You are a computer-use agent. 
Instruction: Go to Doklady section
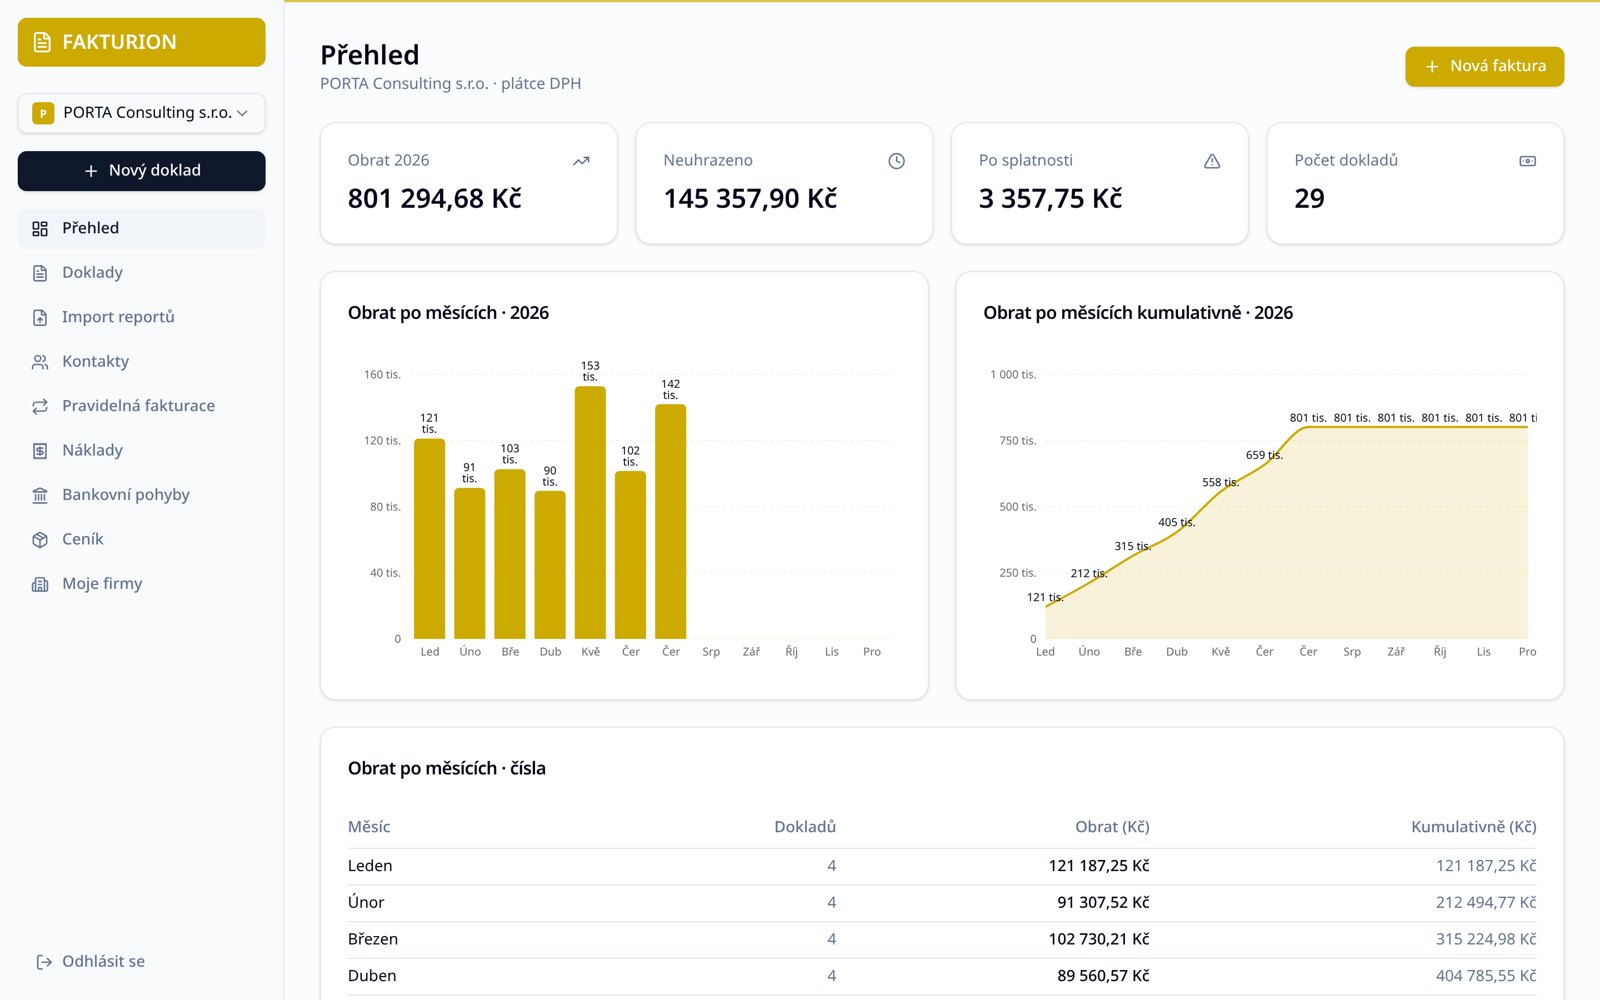[x=141, y=273]
